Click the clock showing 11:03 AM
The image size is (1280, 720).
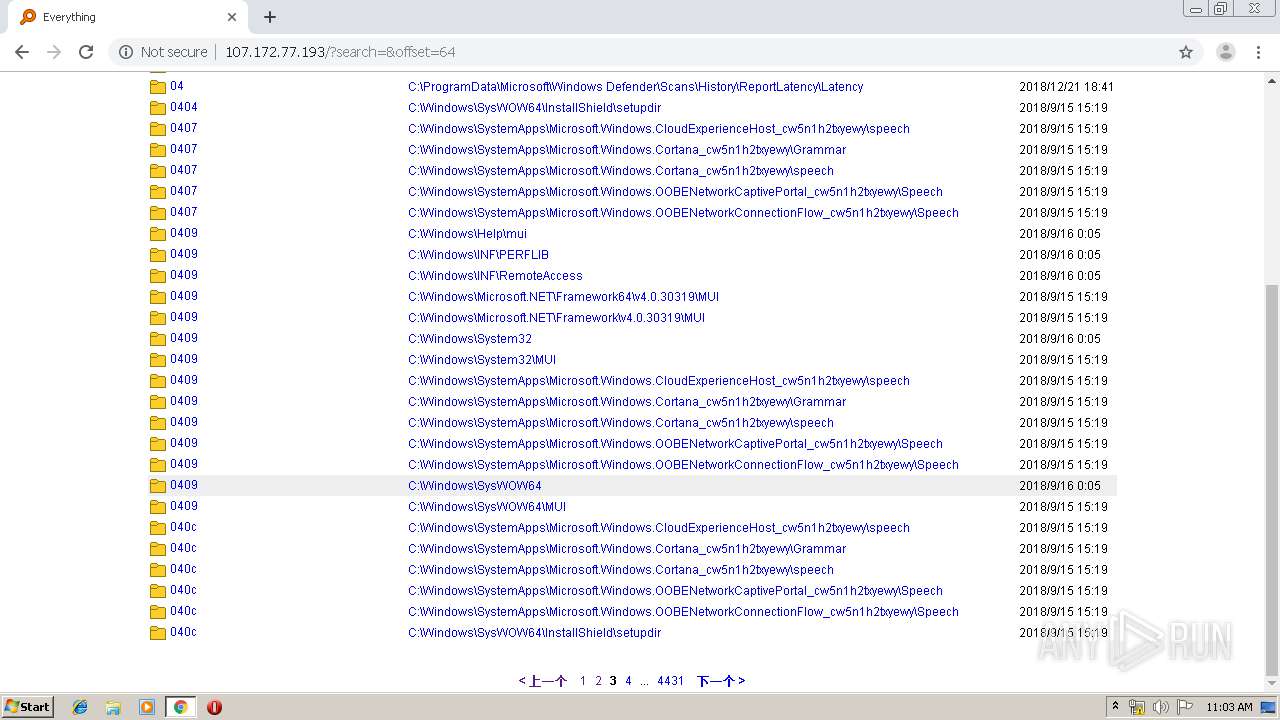pos(1229,707)
